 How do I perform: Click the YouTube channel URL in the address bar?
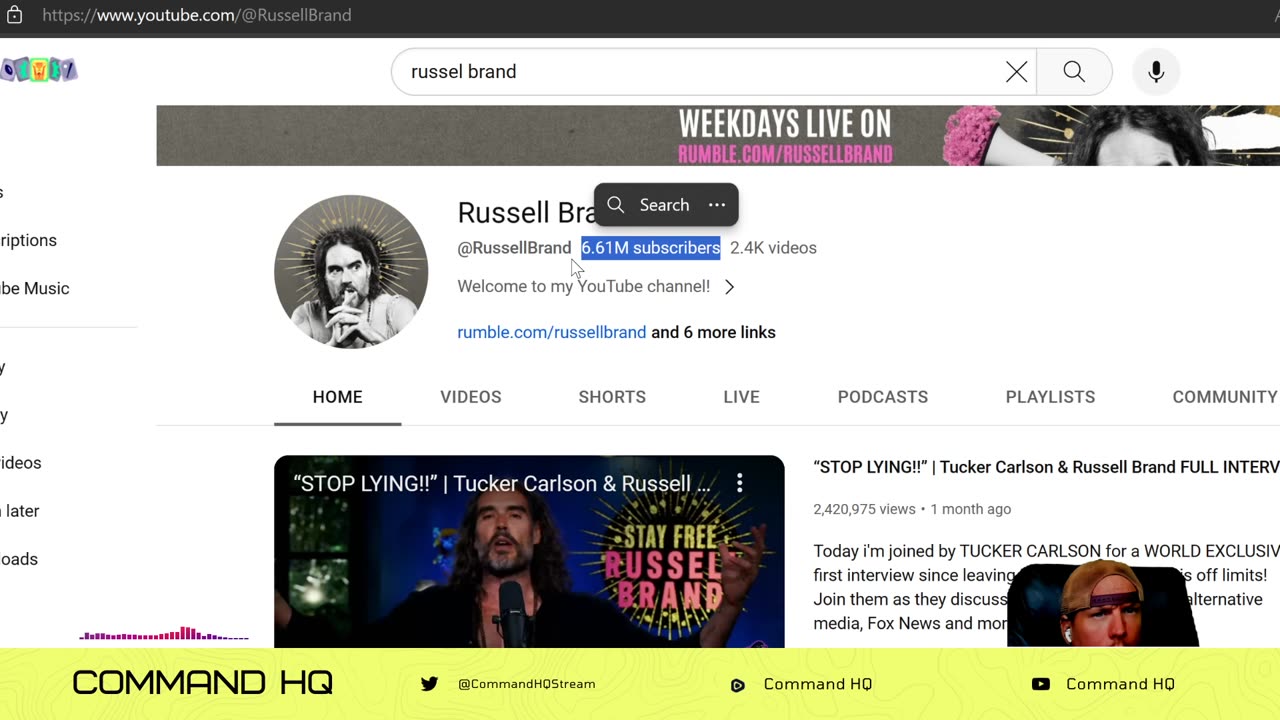196,15
